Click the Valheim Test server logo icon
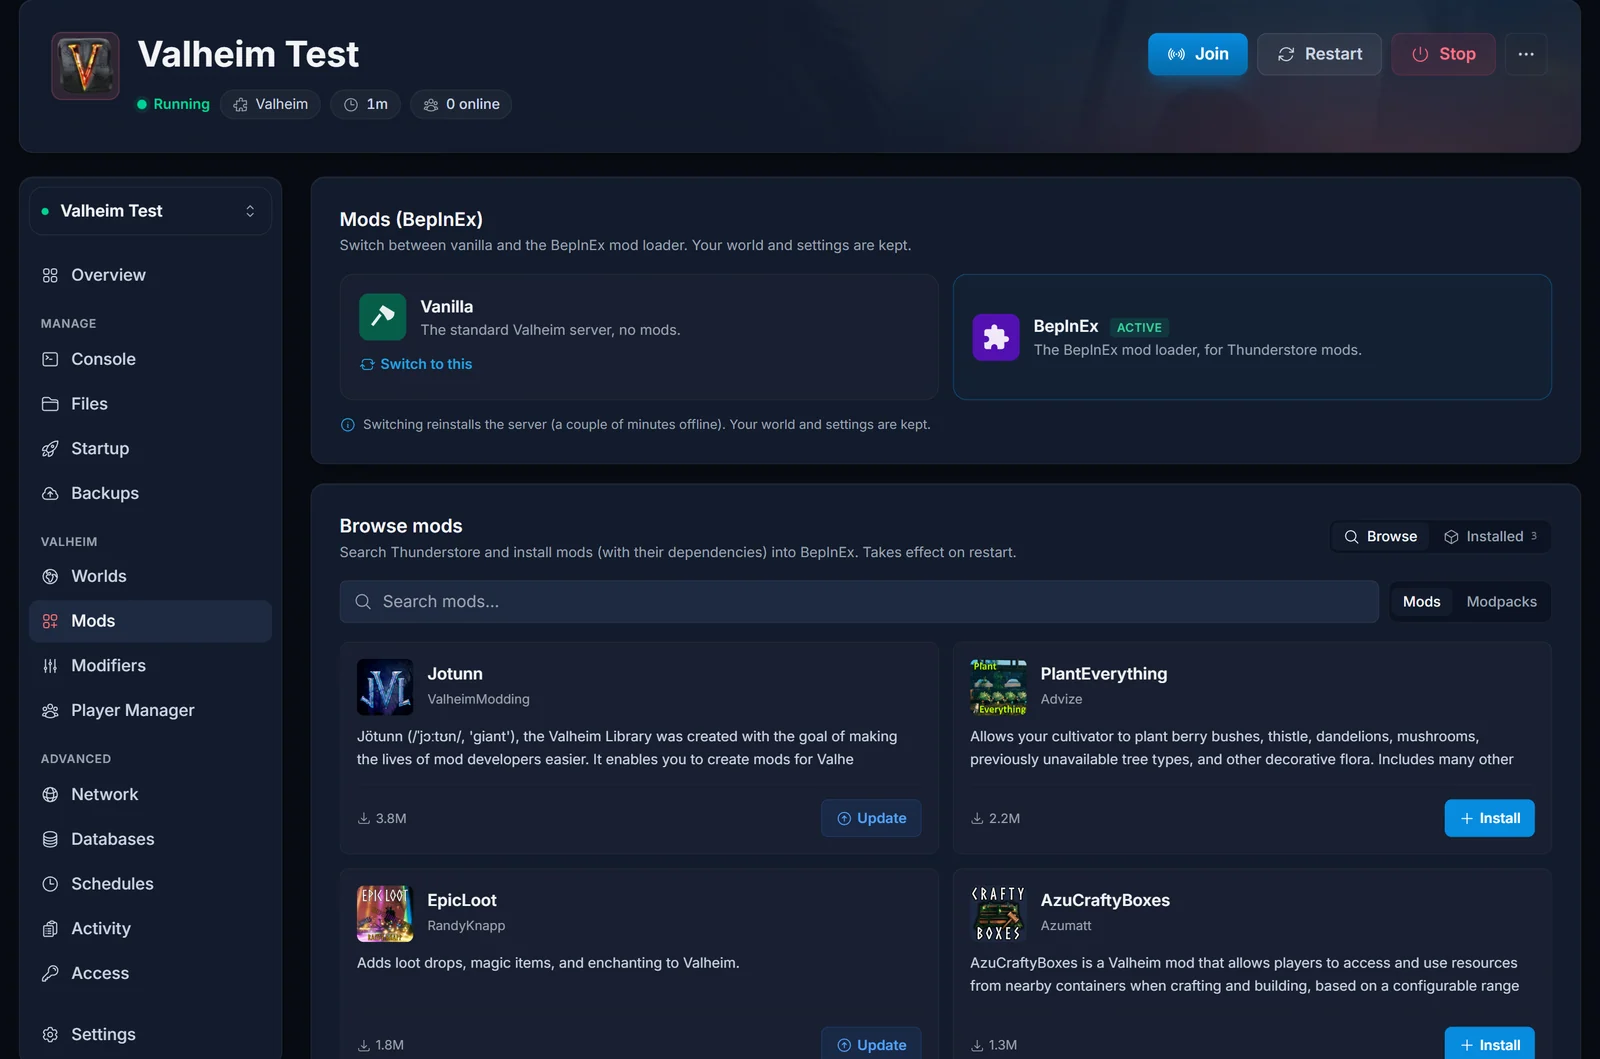The height and width of the screenshot is (1059, 1600). click(x=85, y=66)
